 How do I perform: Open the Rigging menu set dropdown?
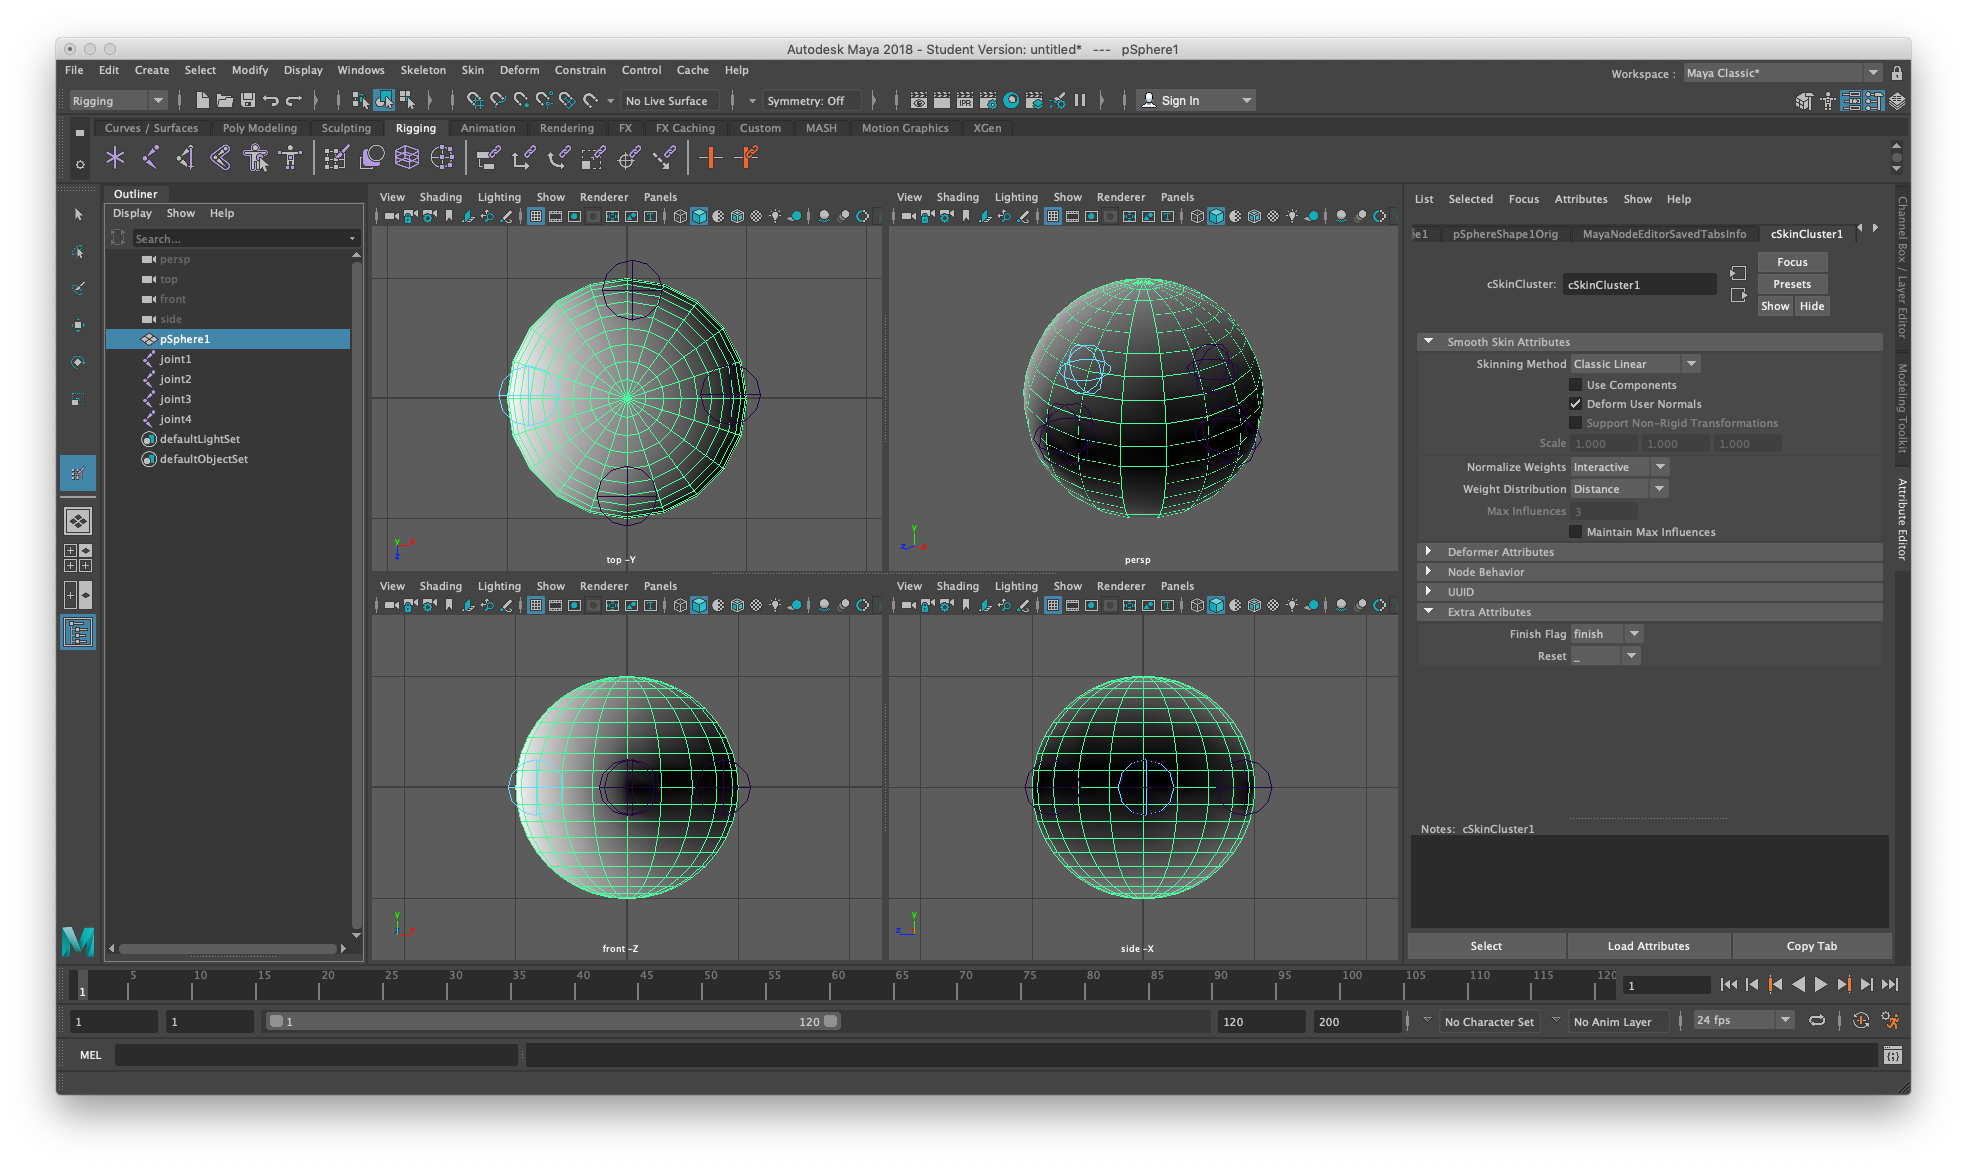tap(118, 100)
